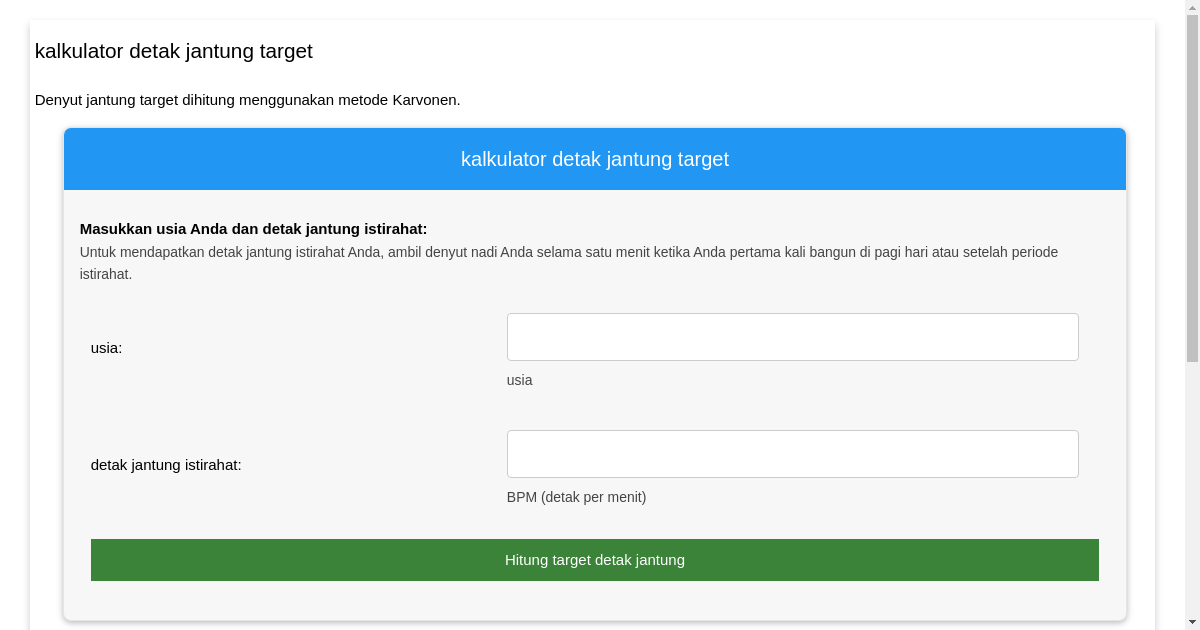1200x630 pixels.
Task: Click the scrollbar up arrow
Action: point(1192,7)
